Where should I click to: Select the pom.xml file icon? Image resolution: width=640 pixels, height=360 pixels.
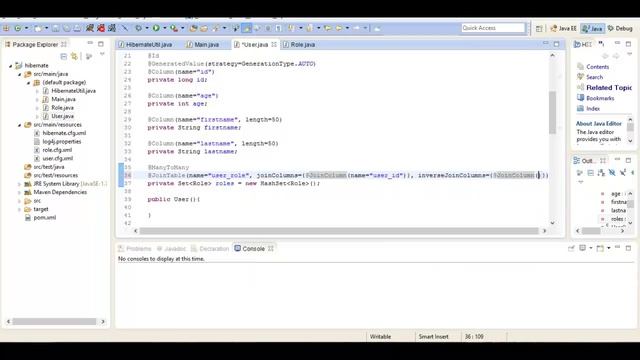(28, 218)
